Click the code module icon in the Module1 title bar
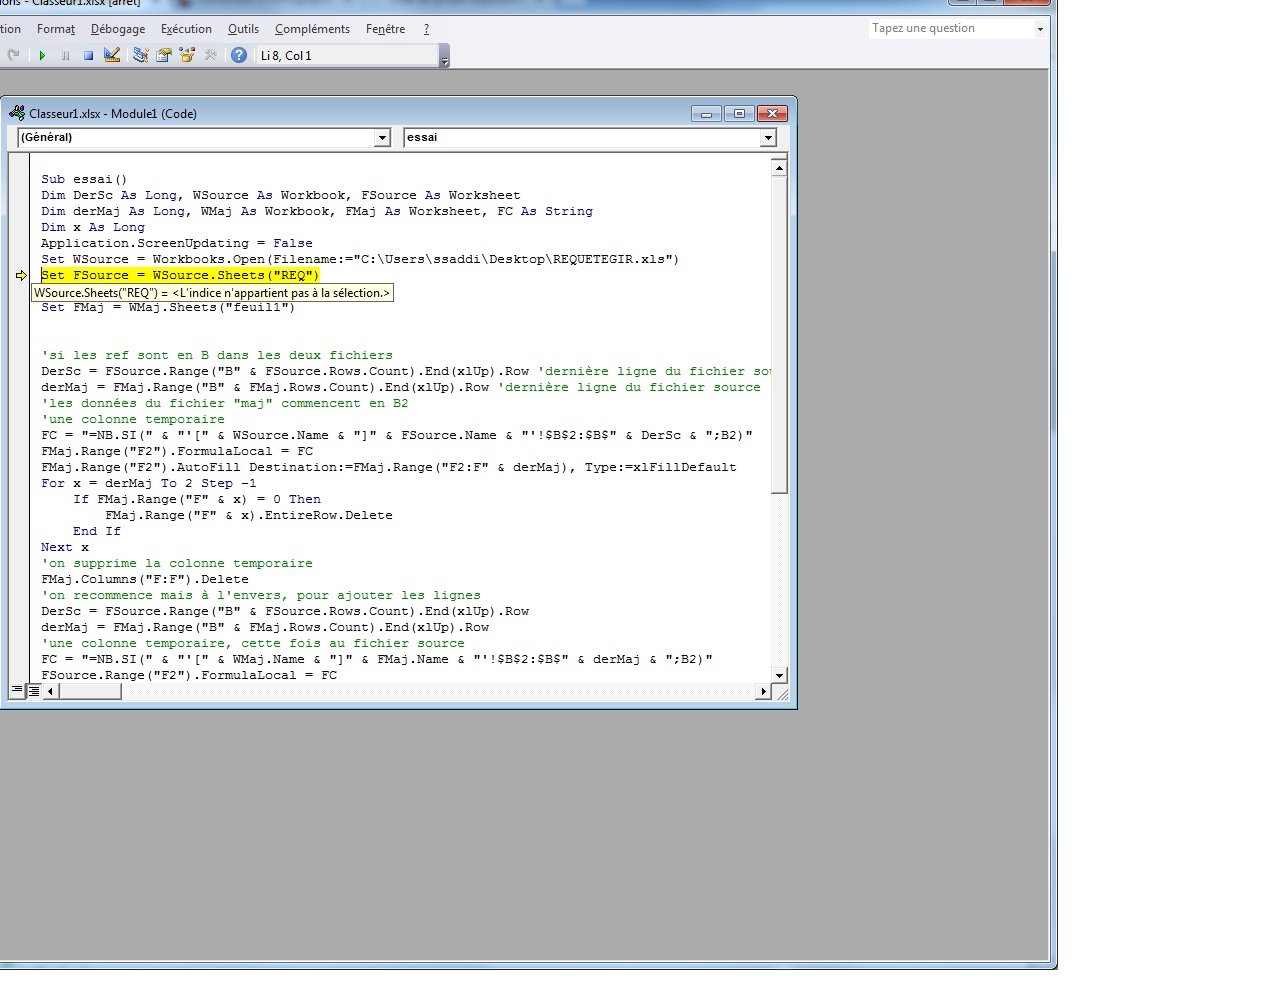 point(17,113)
